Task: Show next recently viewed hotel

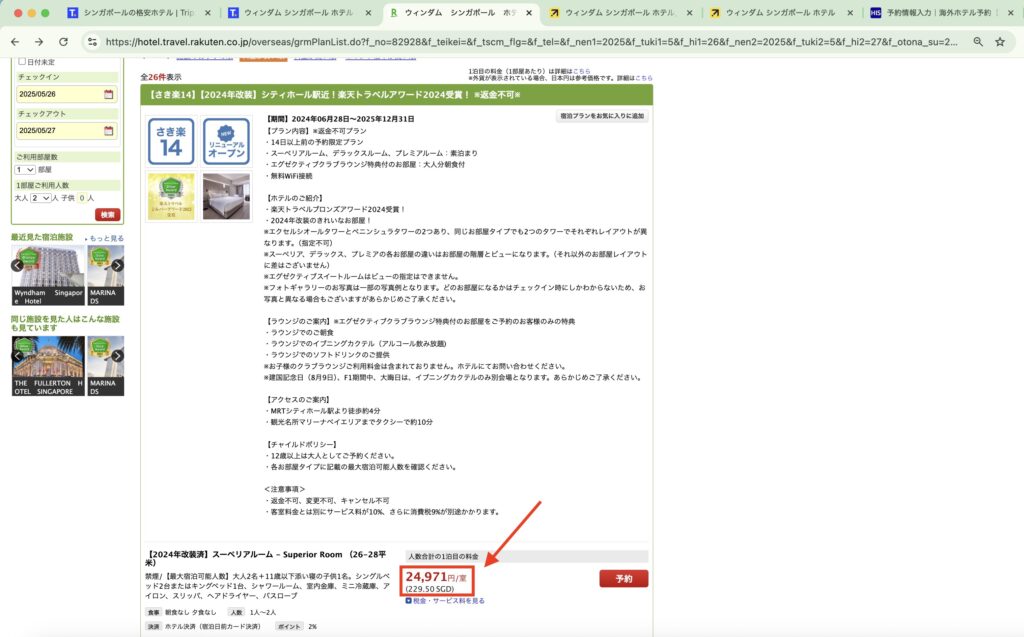Action: pos(117,265)
